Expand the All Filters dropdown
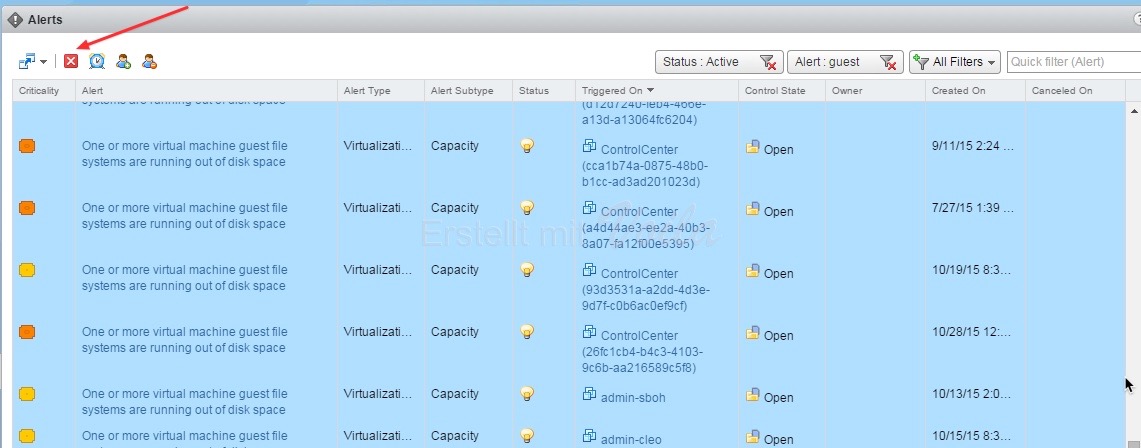Image resolution: width=1141 pixels, height=448 pixels. coord(955,62)
